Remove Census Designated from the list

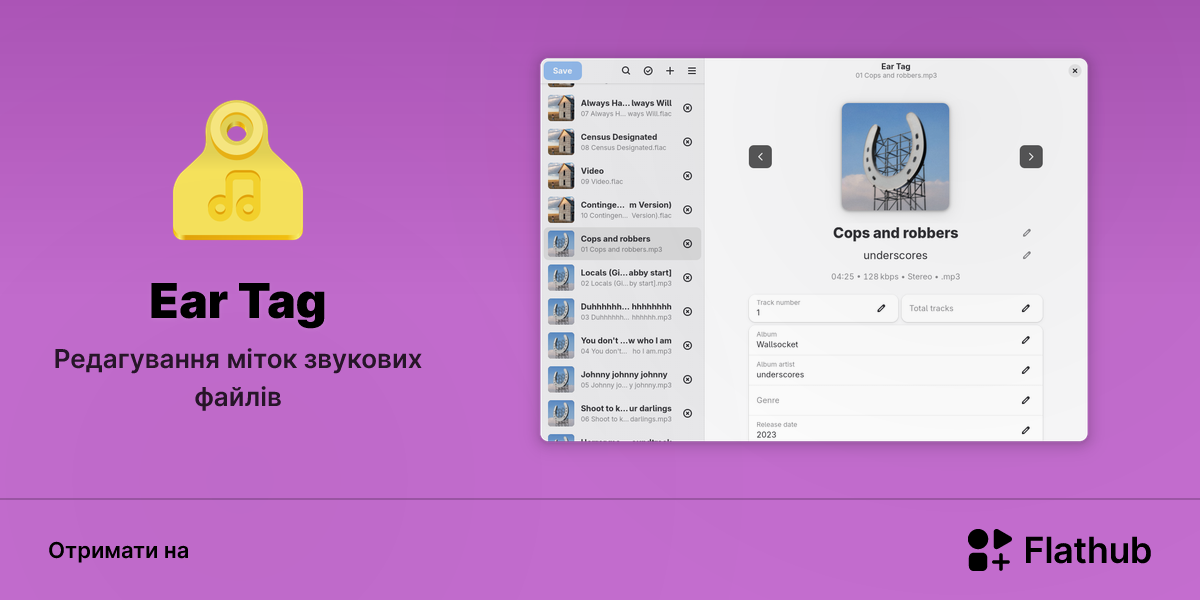coord(687,142)
